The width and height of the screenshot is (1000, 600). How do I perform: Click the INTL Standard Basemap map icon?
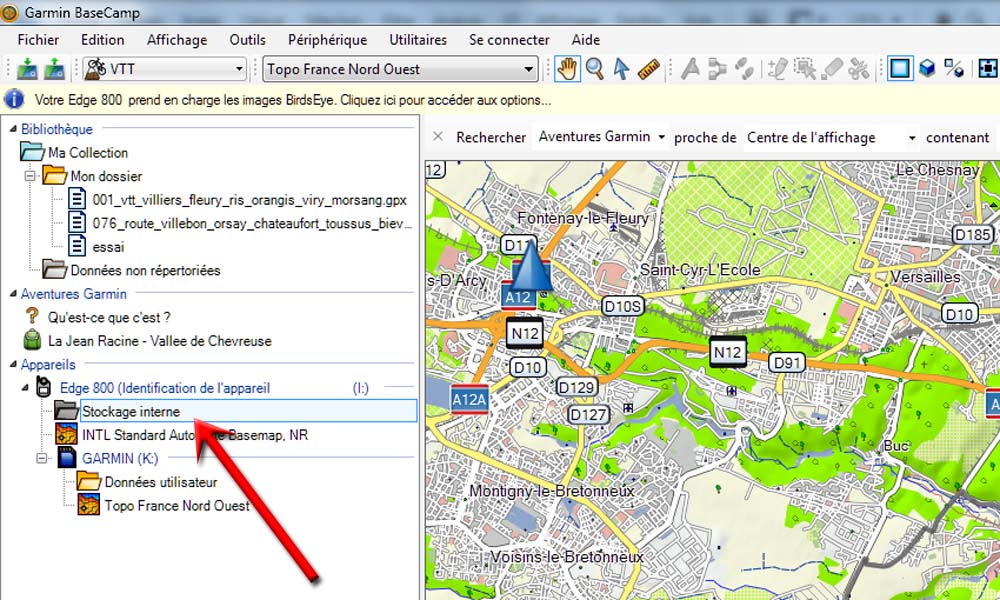pos(66,434)
